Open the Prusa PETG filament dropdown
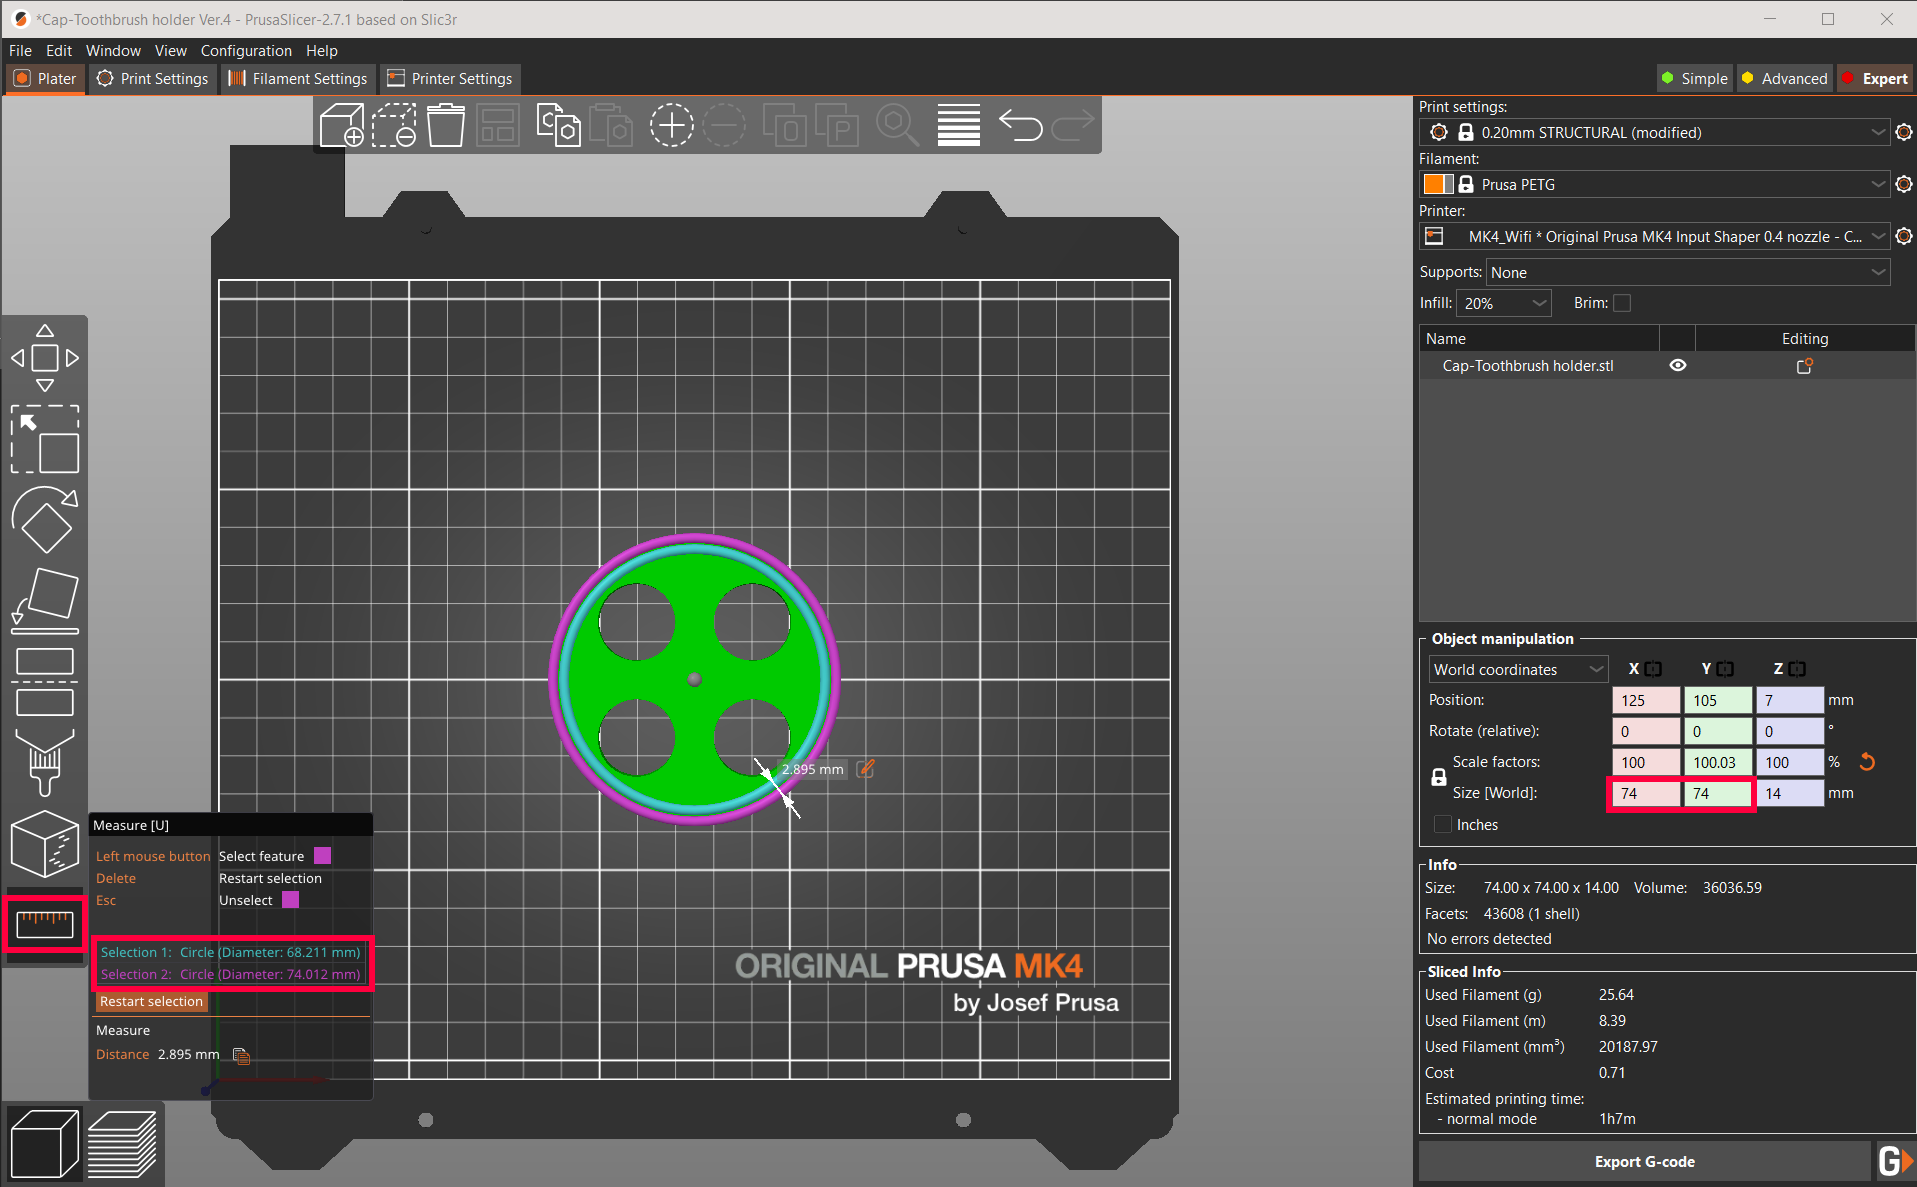The width and height of the screenshot is (1917, 1187). click(x=1655, y=184)
